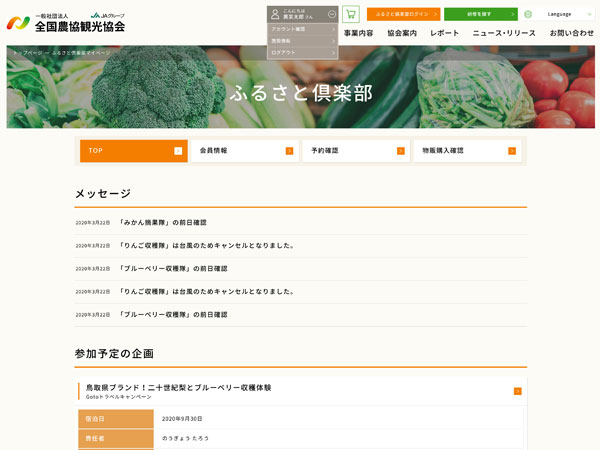The height and width of the screenshot is (450, 600).
Task: Click the user profile avatar icon
Action: [275, 14]
